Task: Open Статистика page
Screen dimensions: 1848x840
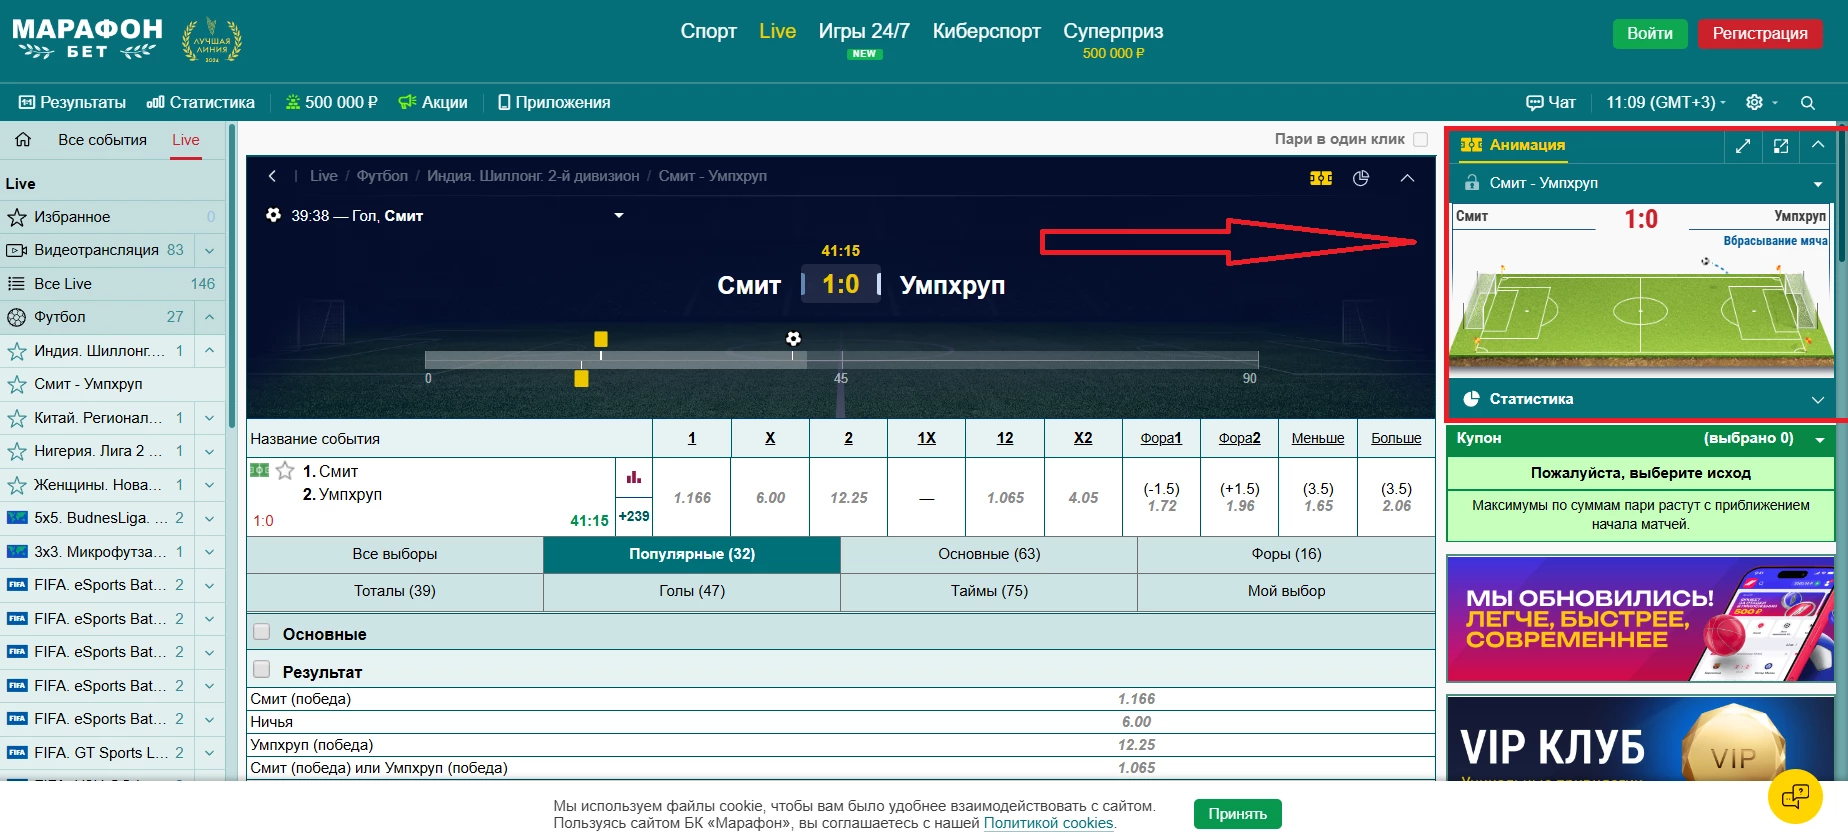Action: coord(200,102)
